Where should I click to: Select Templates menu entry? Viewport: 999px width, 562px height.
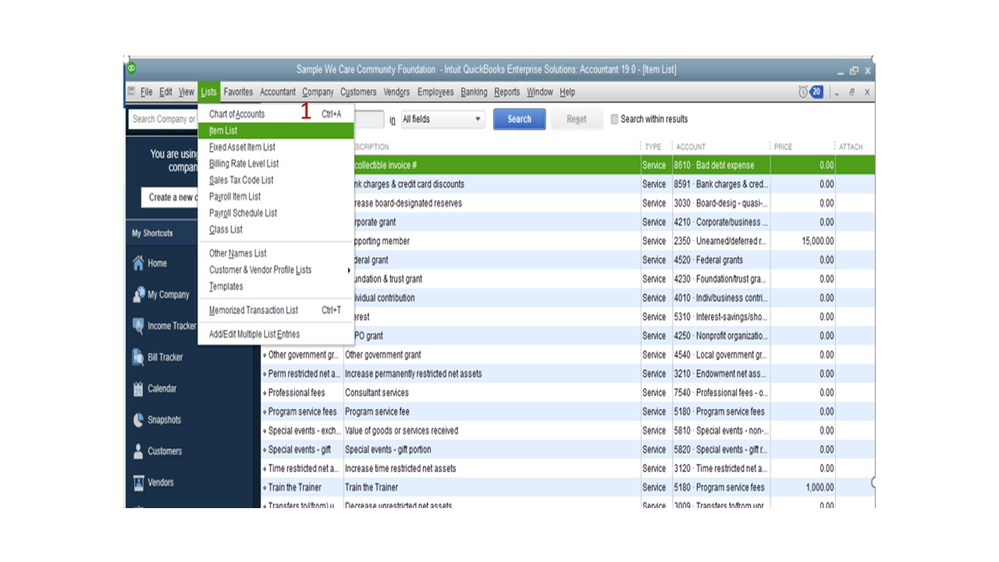(x=276, y=287)
